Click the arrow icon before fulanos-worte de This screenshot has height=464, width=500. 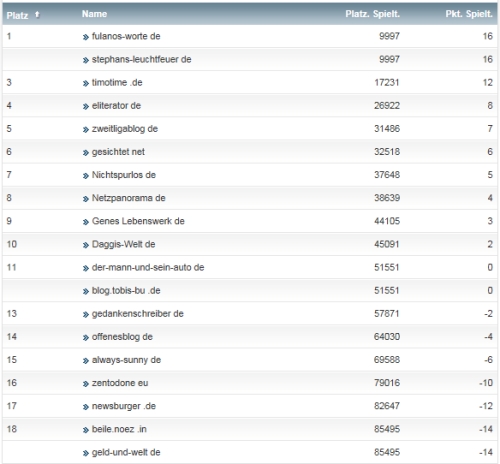pyautogui.click(x=86, y=37)
